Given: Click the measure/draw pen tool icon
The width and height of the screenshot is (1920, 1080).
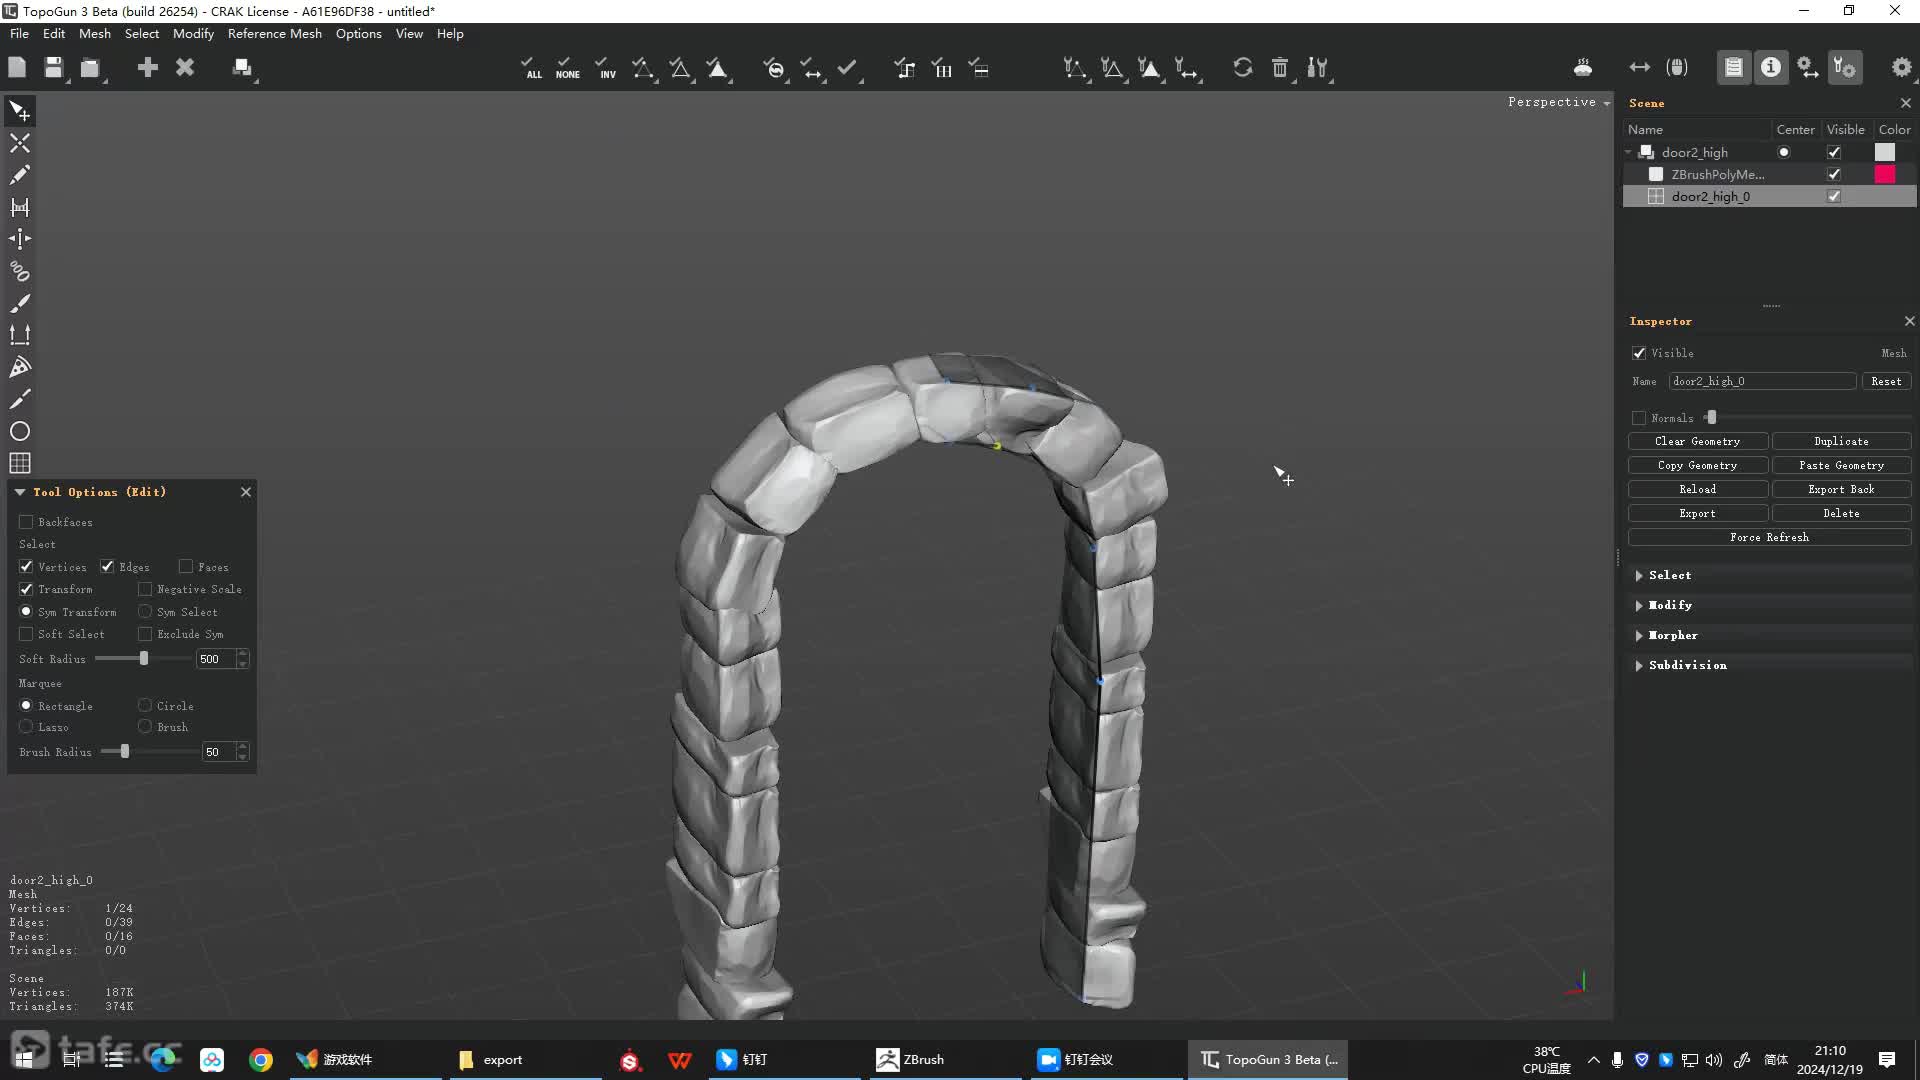Looking at the screenshot, I should tap(20, 399).
